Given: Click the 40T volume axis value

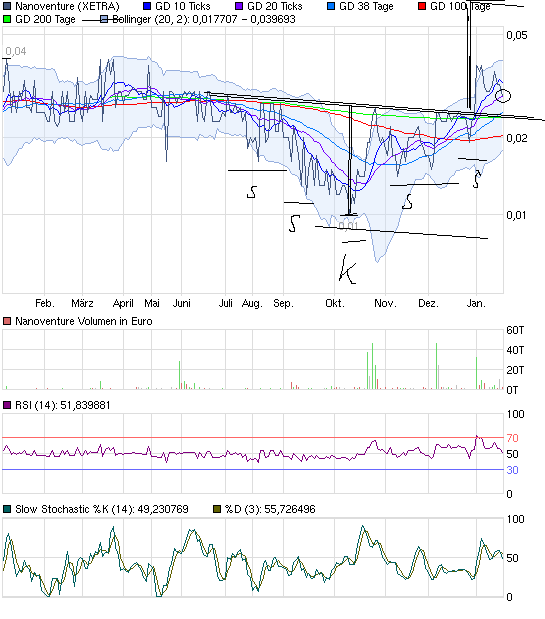Looking at the screenshot, I should [515, 350].
